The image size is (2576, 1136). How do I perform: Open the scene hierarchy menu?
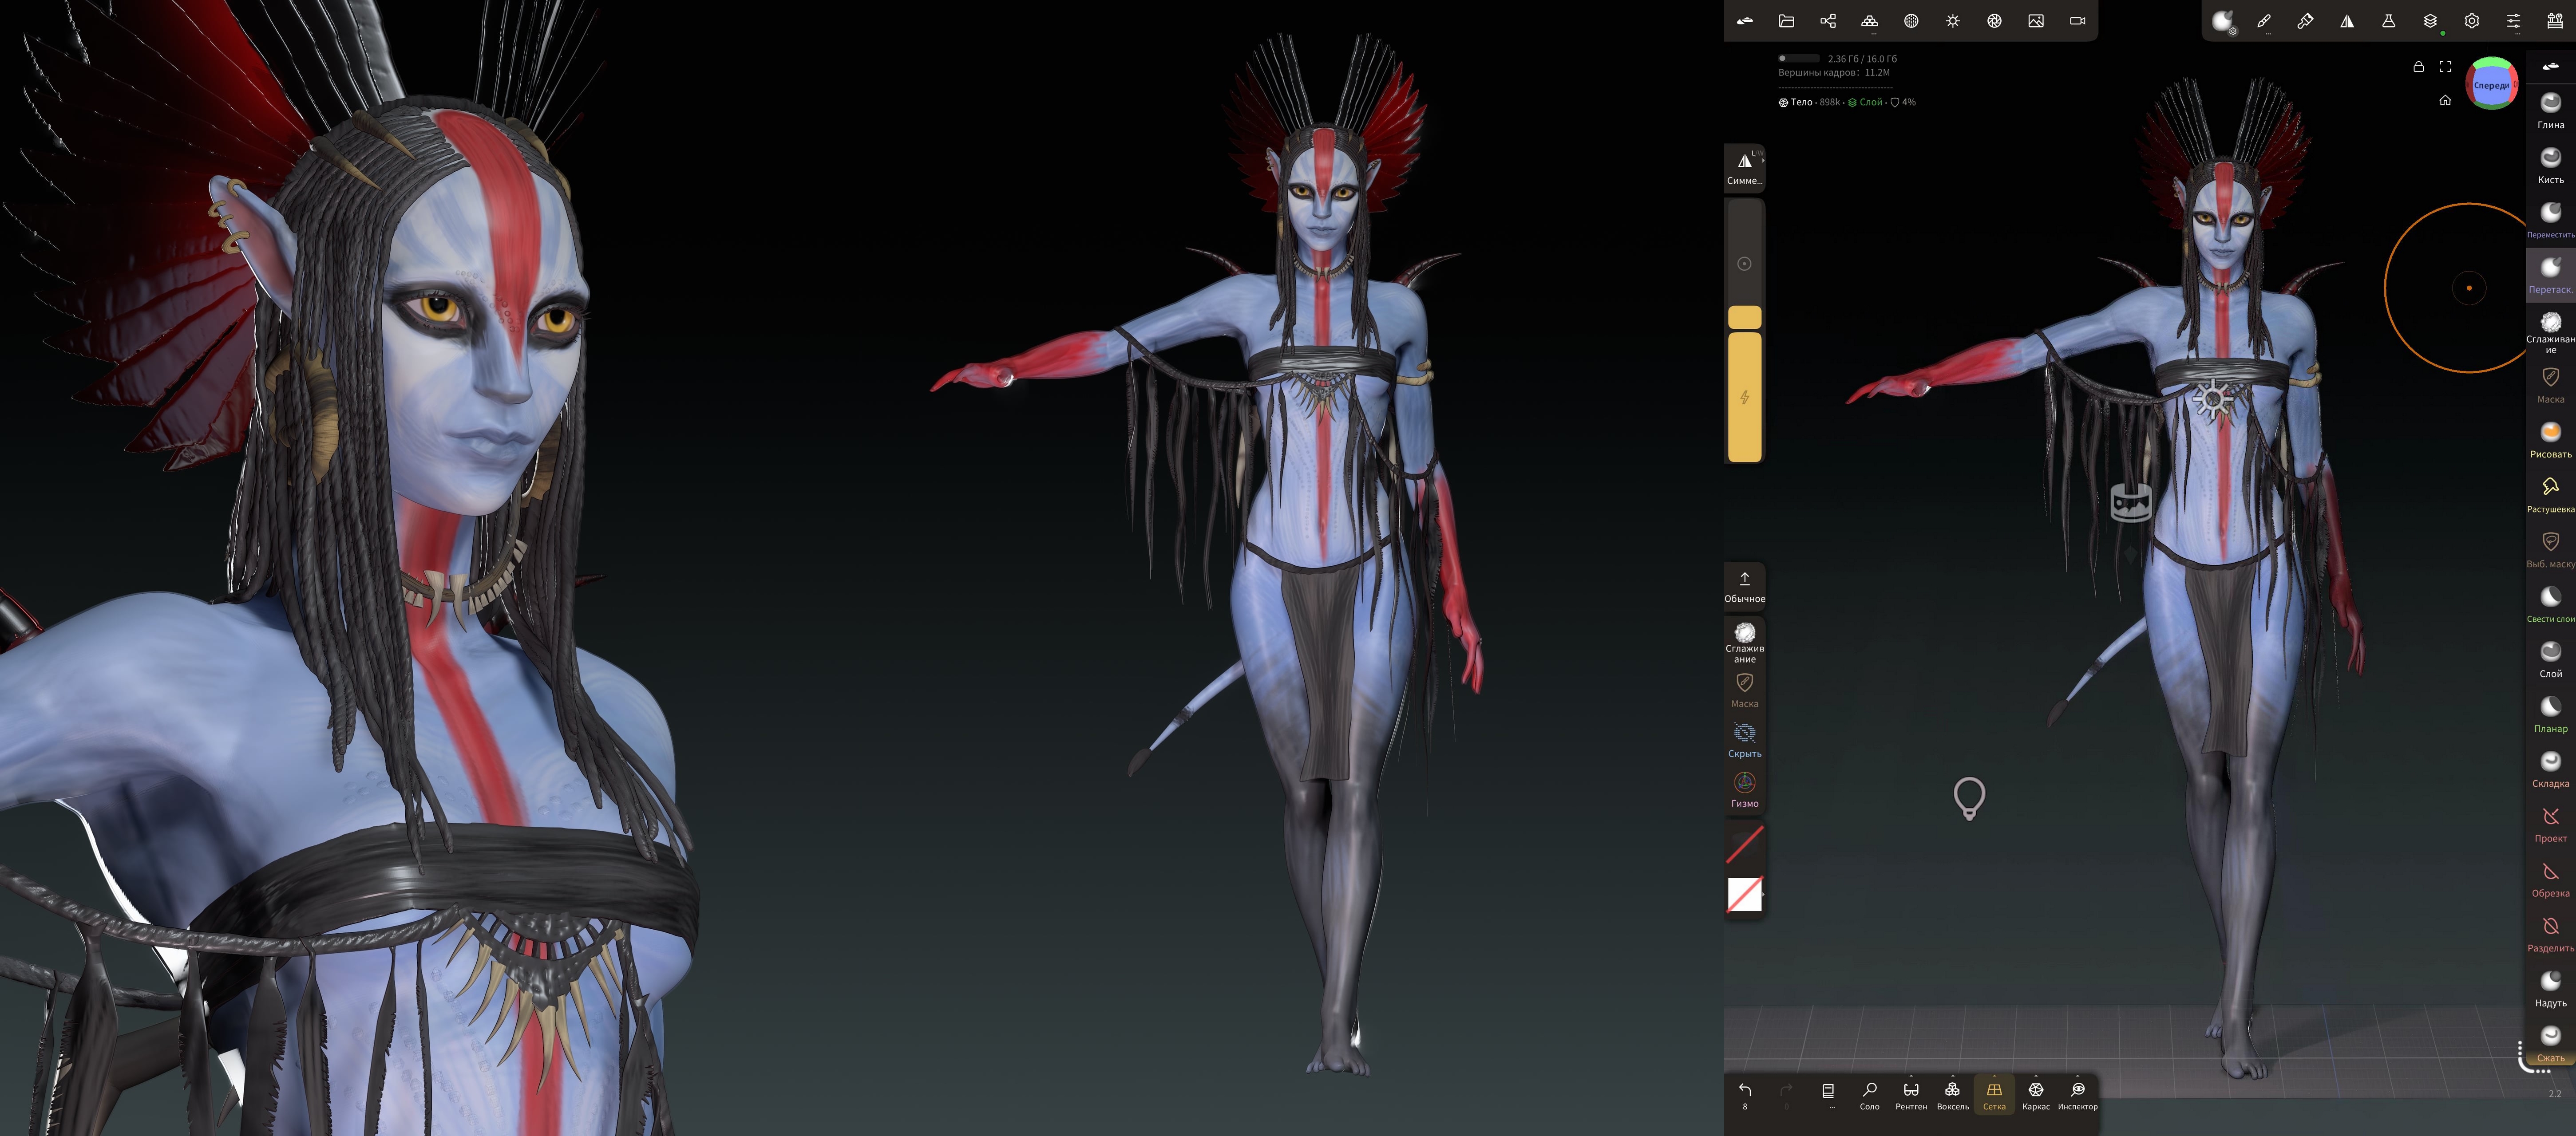coord(1828,21)
